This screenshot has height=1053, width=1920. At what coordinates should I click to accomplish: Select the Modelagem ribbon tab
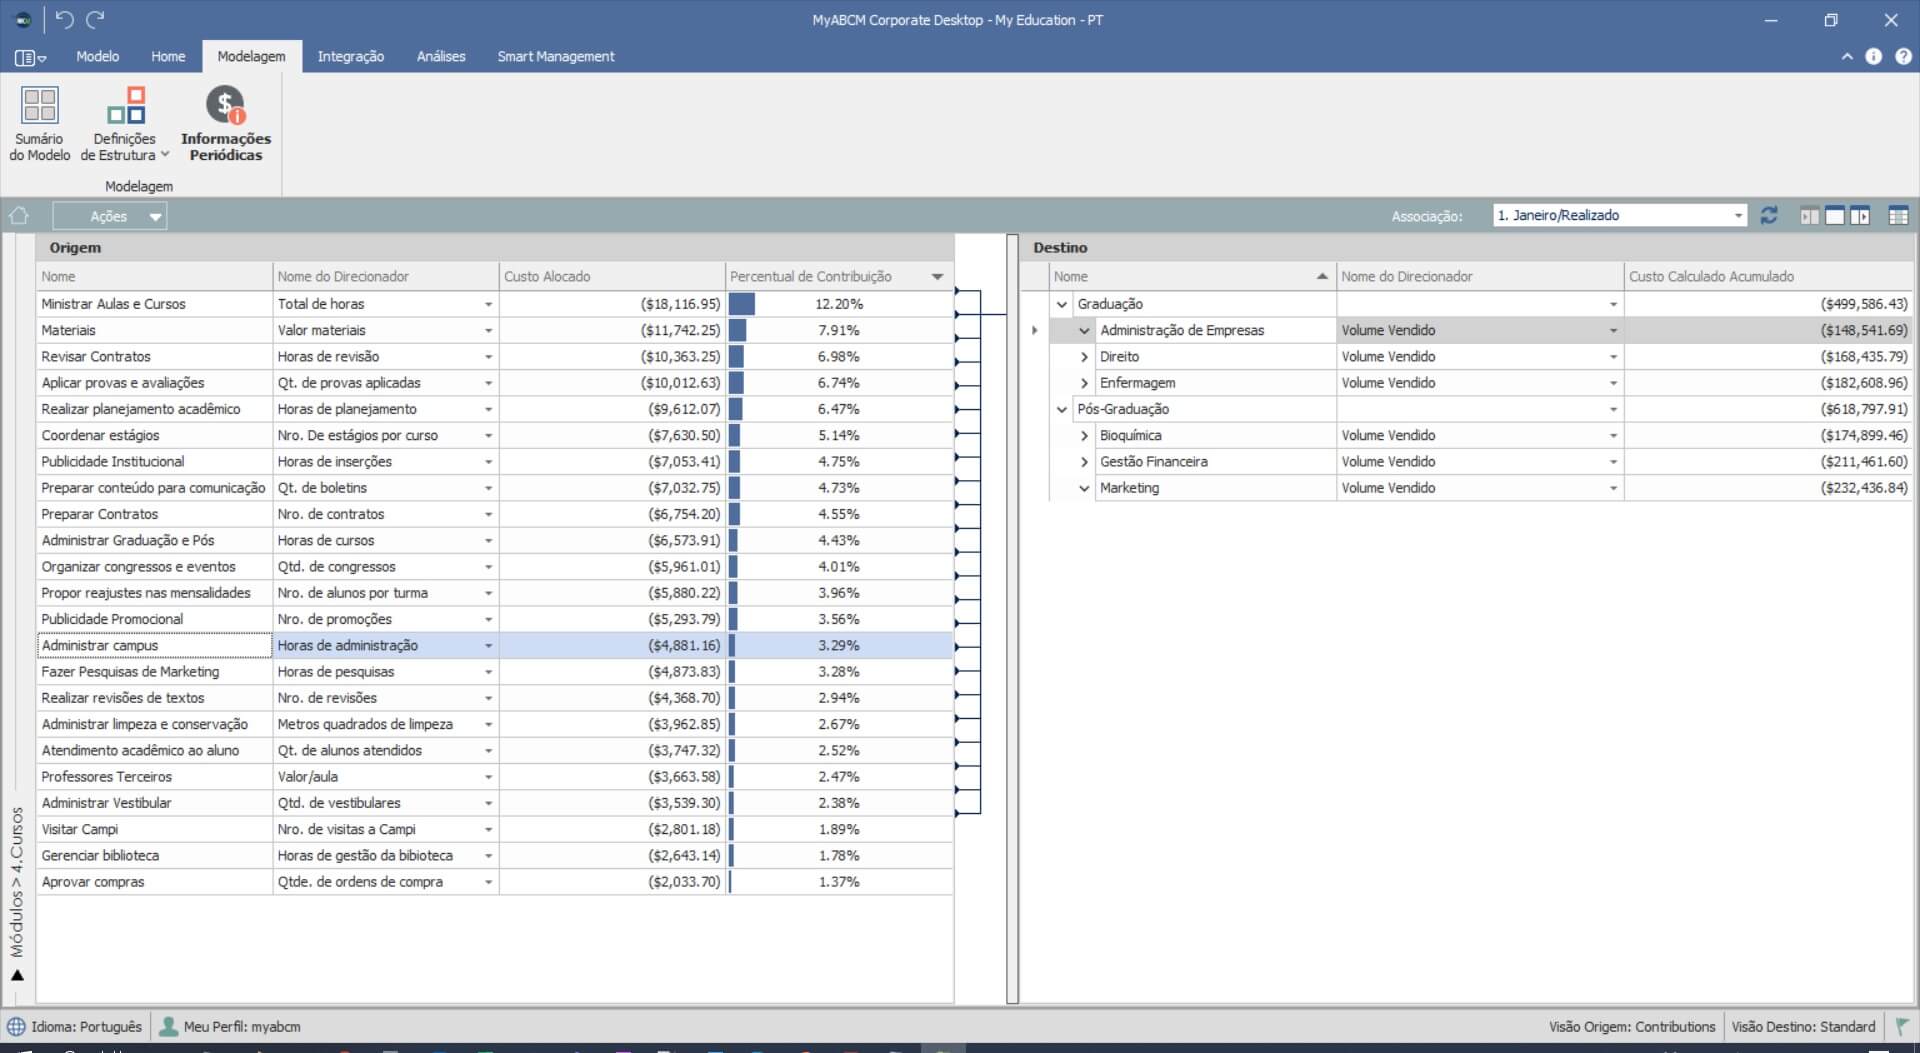click(x=251, y=57)
